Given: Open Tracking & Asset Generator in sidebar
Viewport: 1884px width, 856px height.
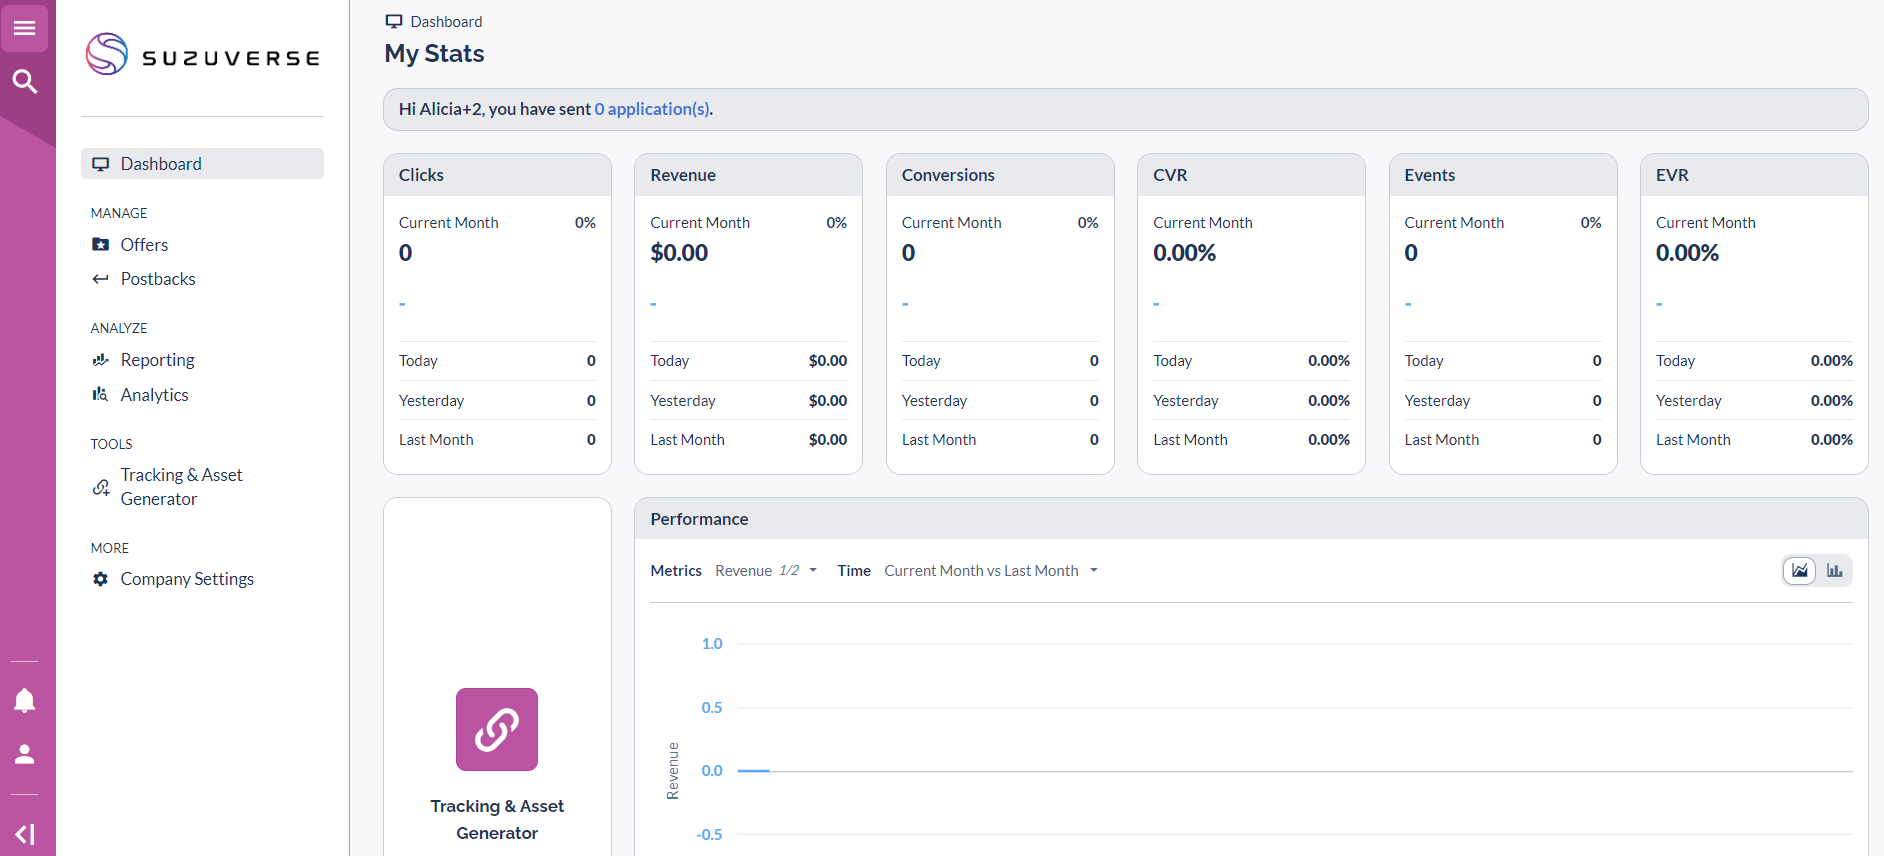Looking at the screenshot, I should 181,487.
